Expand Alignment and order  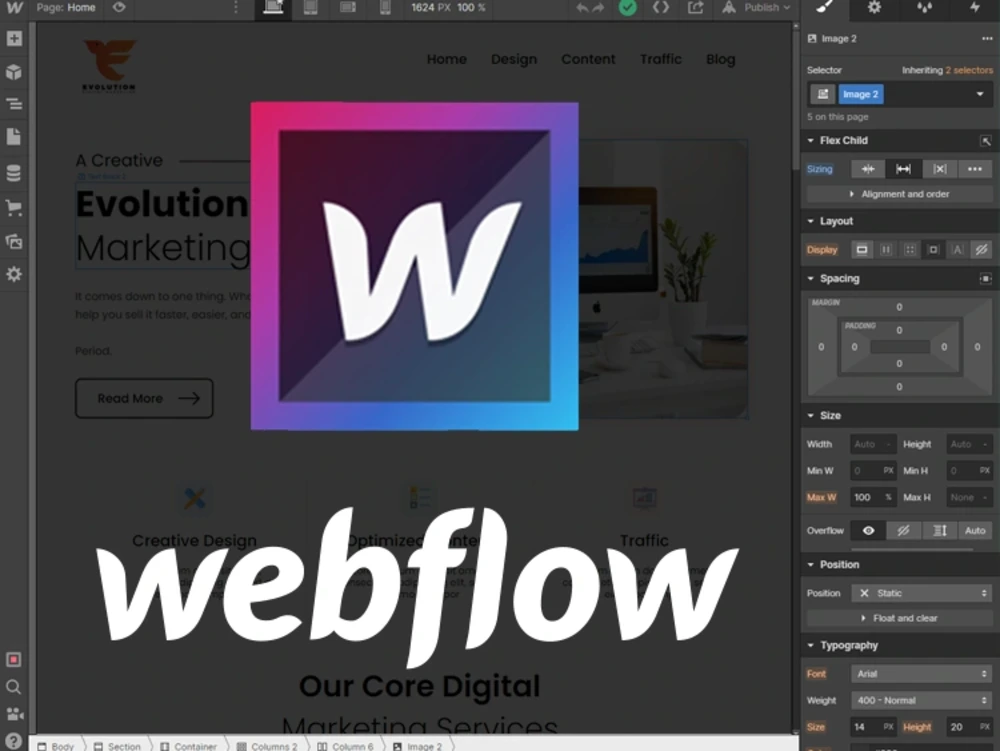tap(899, 194)
